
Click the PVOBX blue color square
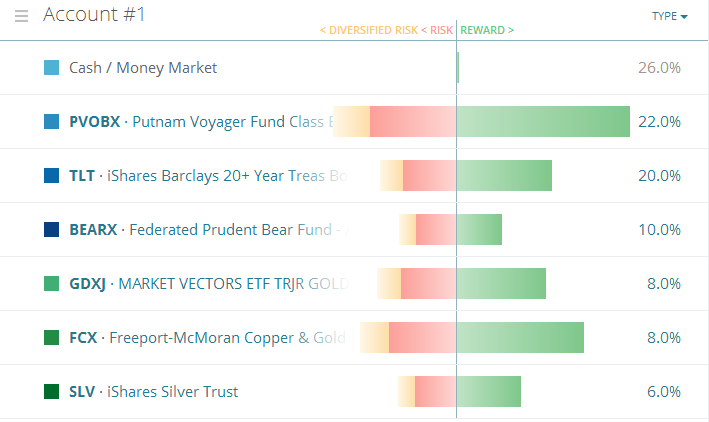pyautogui.click(x=52, y=122)
